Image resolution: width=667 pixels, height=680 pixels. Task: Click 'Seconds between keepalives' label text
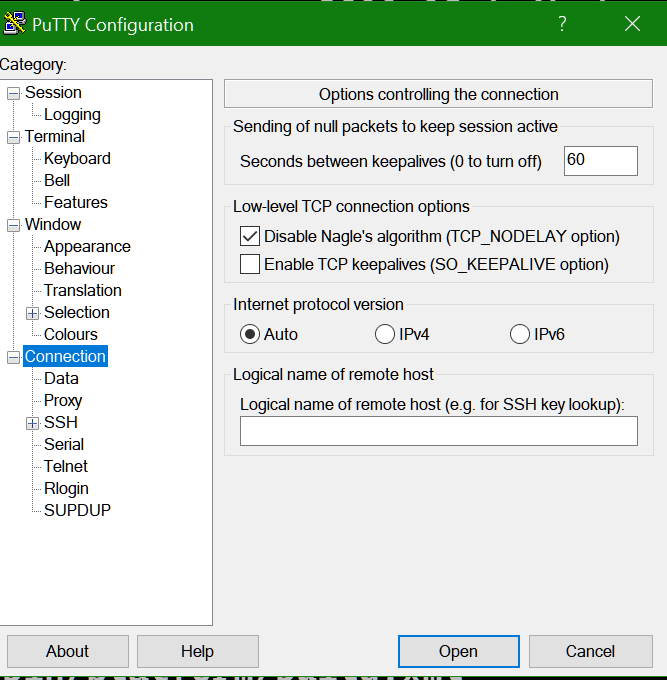(391, 161)
